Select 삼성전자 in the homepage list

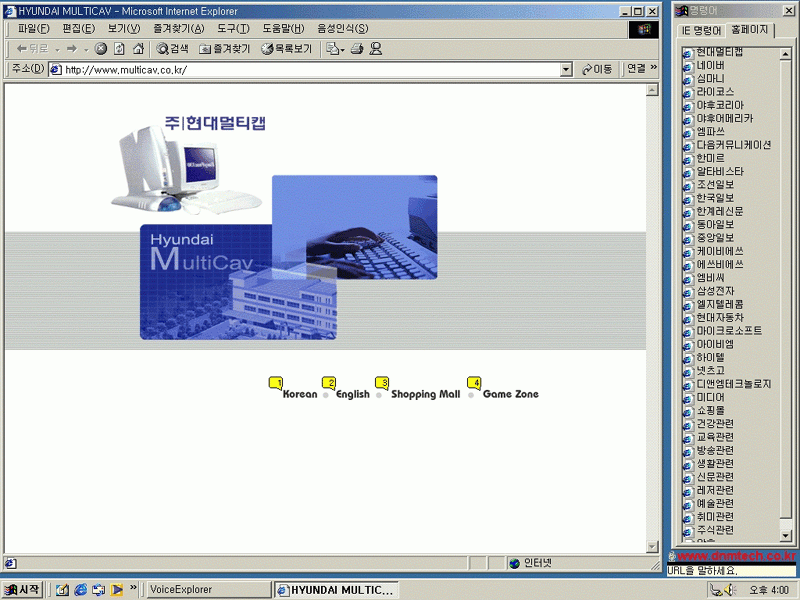pyautogui.click(x=715, y=291)
